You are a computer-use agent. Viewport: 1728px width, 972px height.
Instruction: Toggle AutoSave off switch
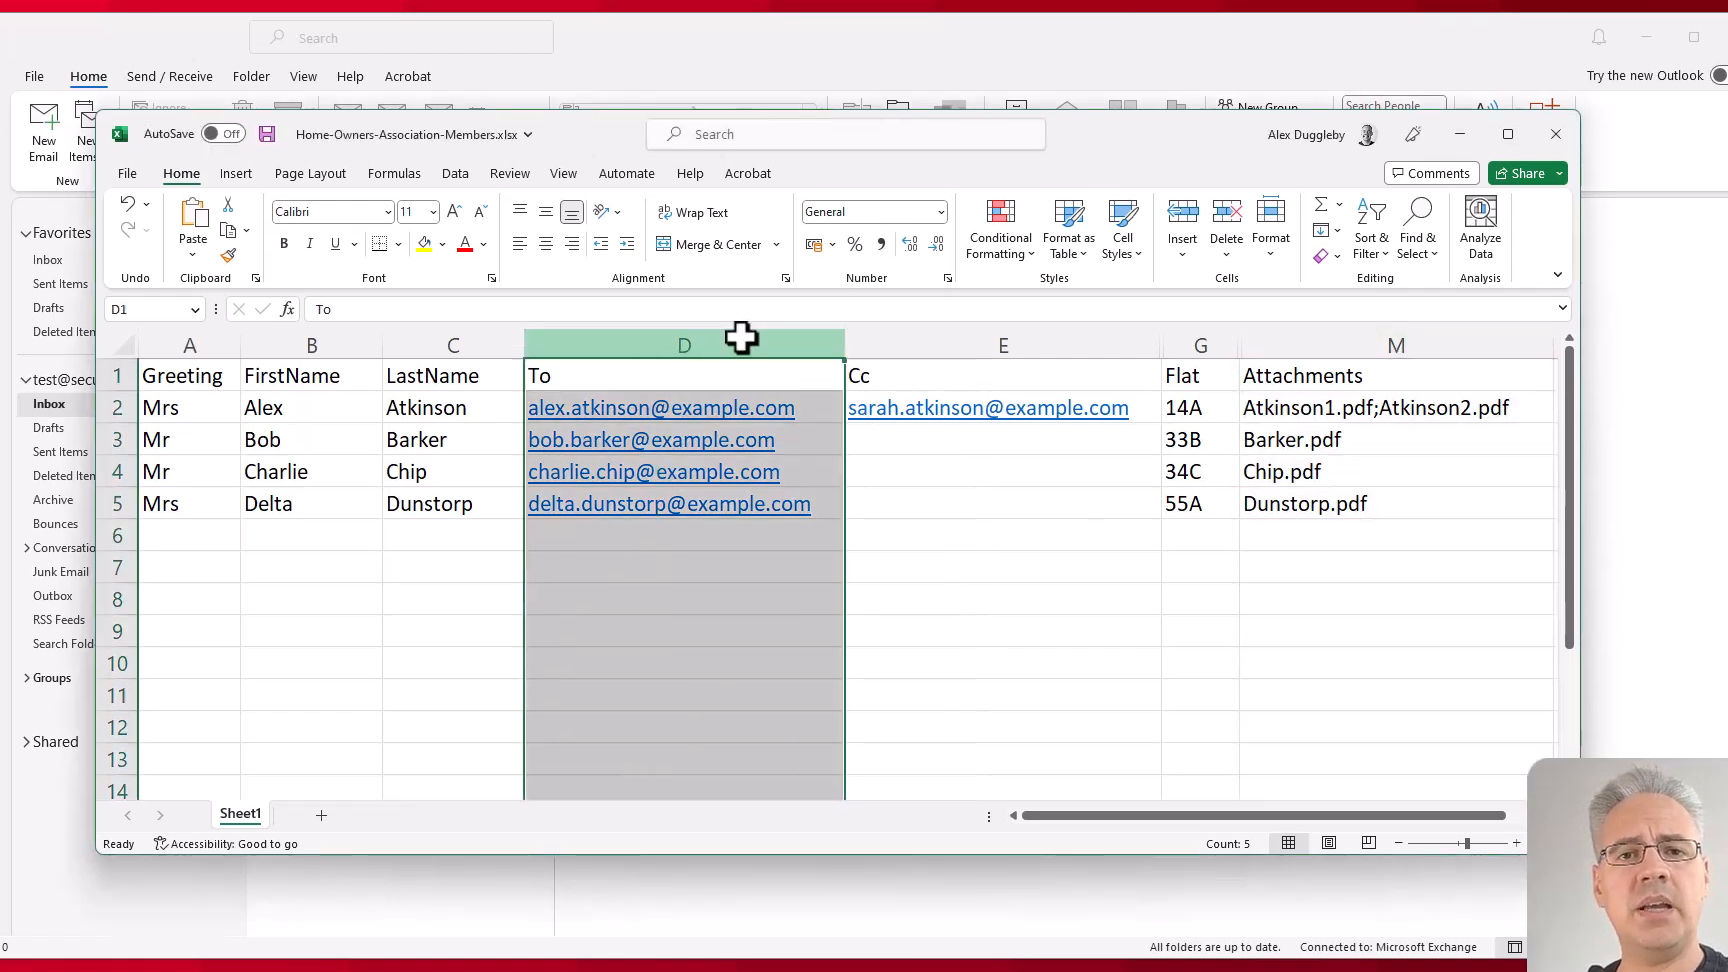[x=222, y=133]
